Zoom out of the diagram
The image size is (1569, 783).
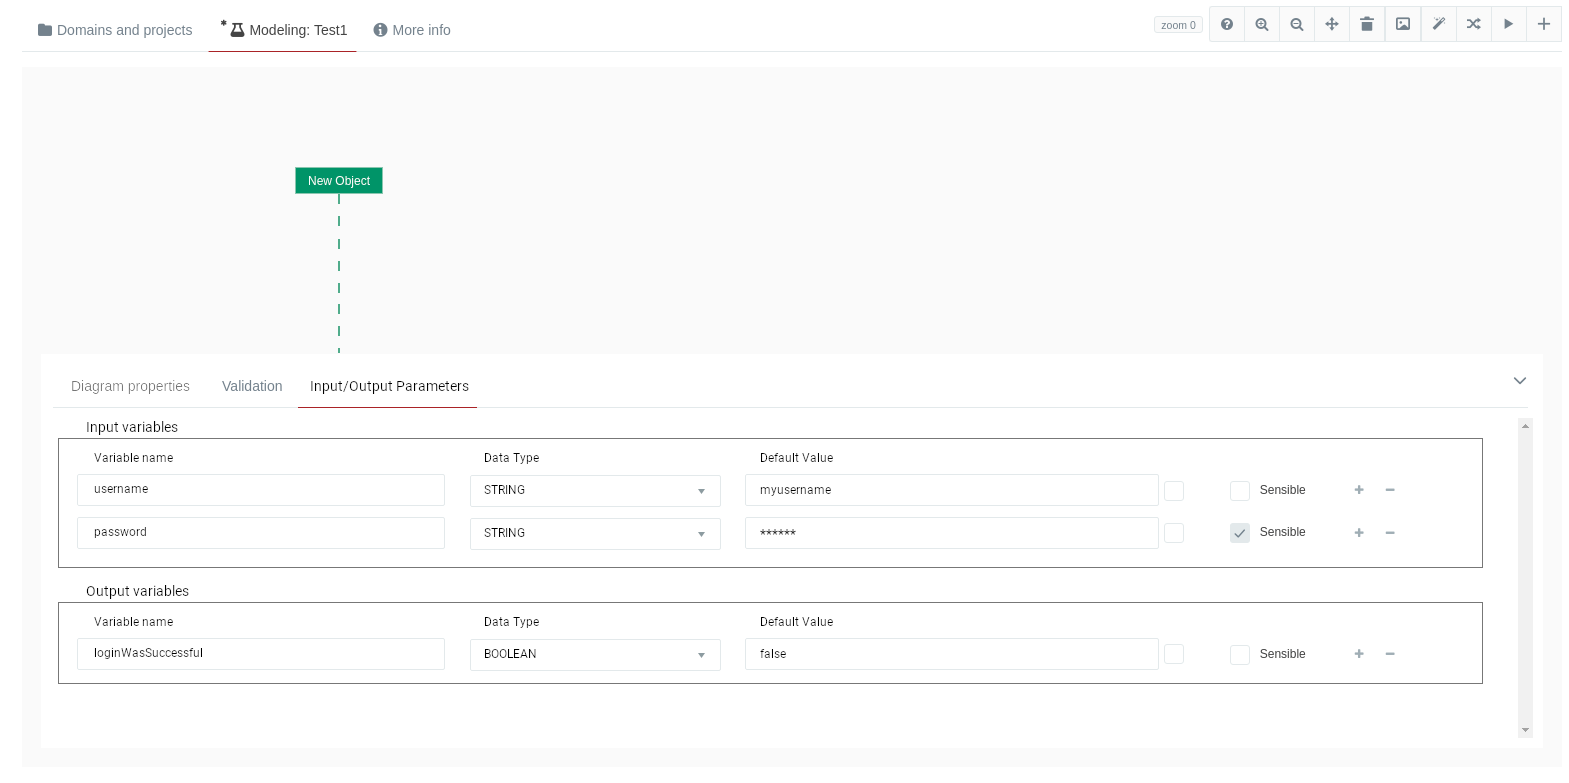pos(1297,24)
